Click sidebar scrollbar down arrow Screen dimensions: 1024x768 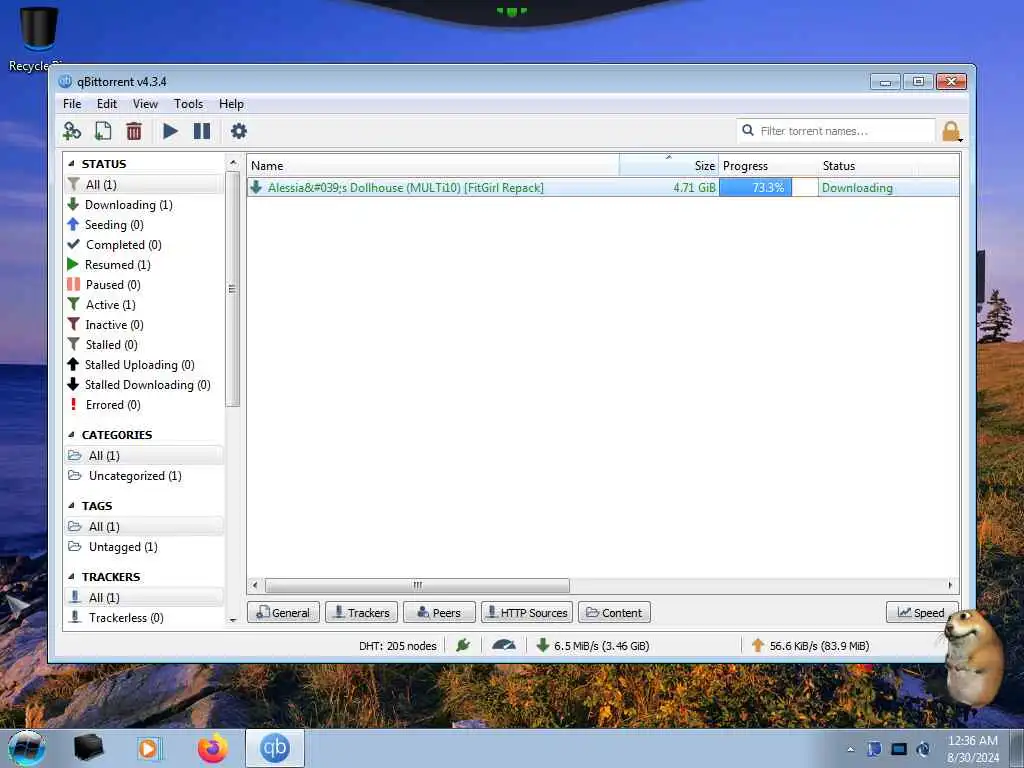pos(233,620)
